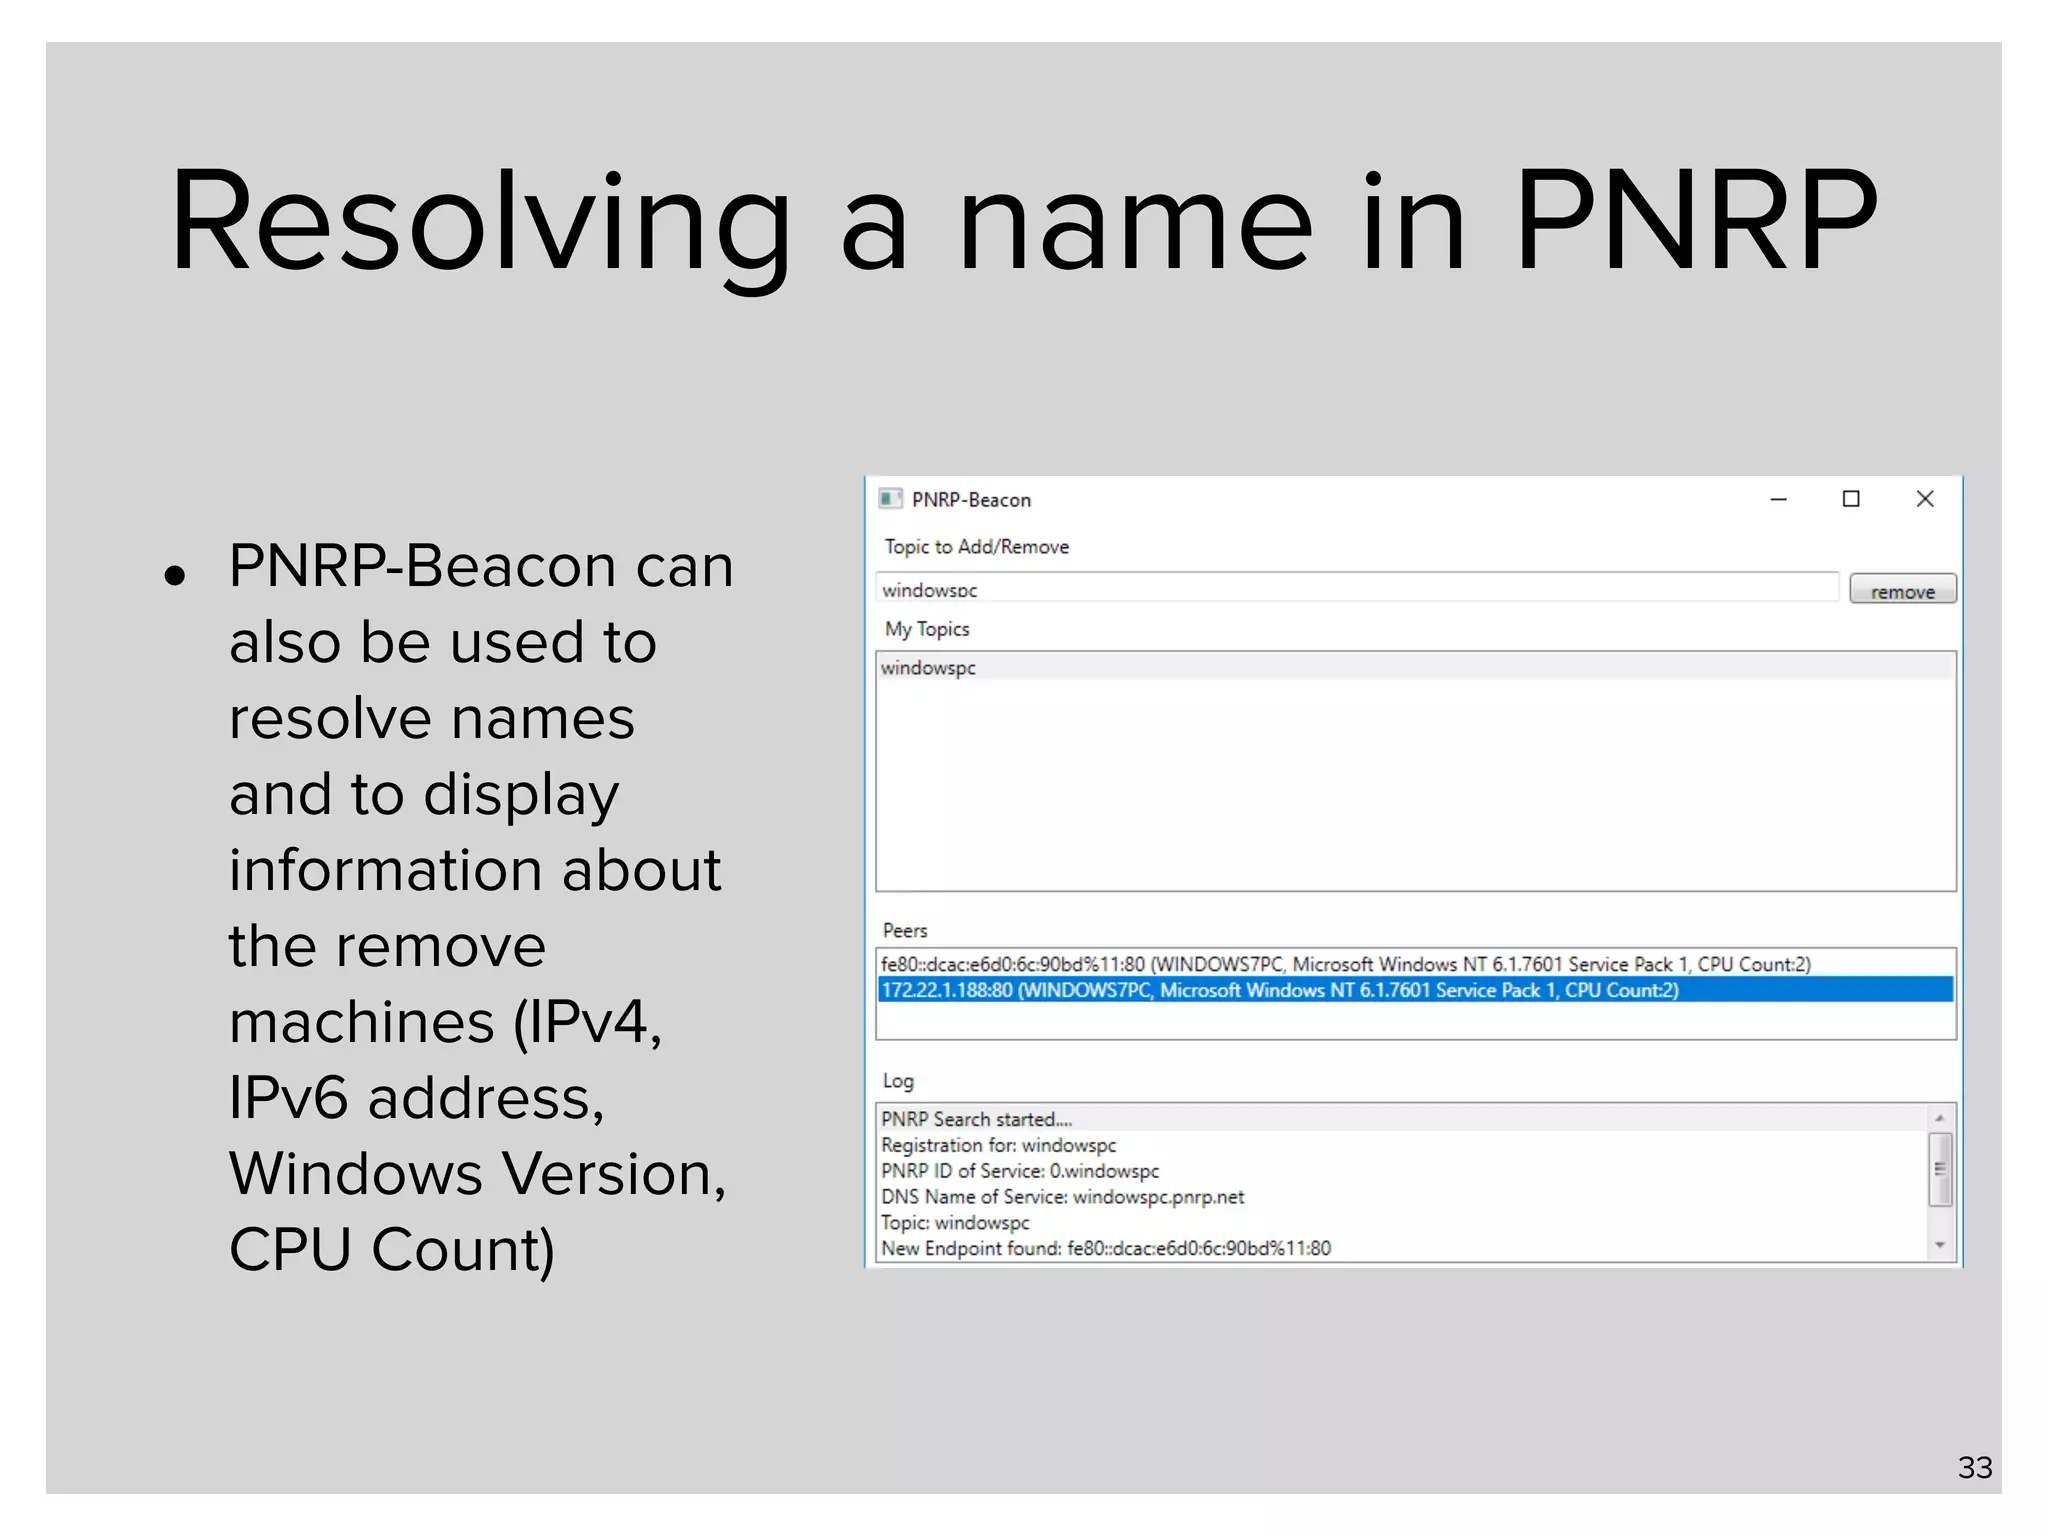Screen dimensions: 2048x1536
Task: Click the 'Log' label
Action: pyautogui.click(x=898, y=1081)
